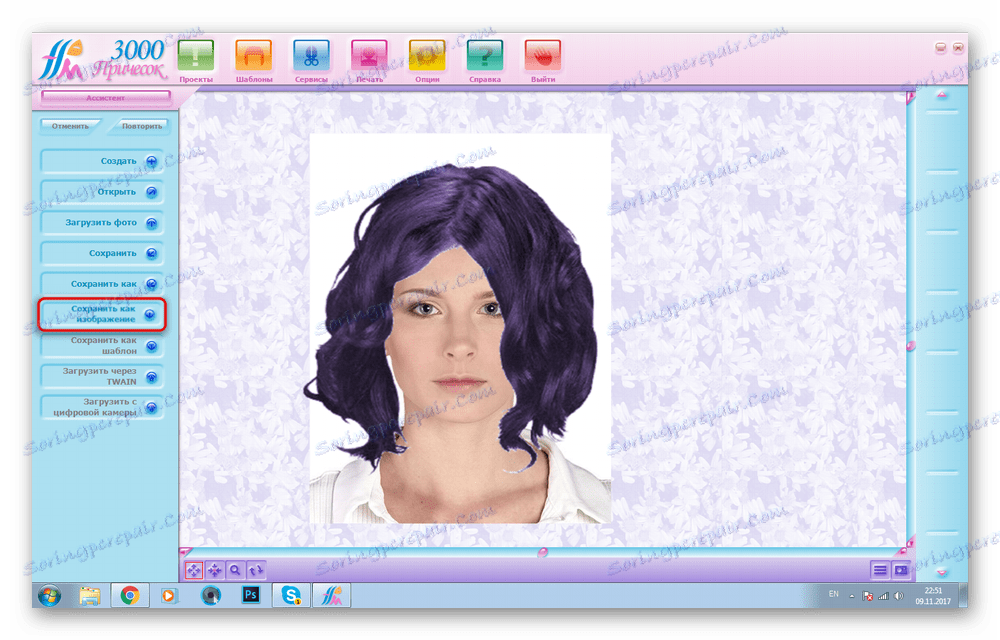
Task: Open the Справка help icon
Action: point(485,55)
